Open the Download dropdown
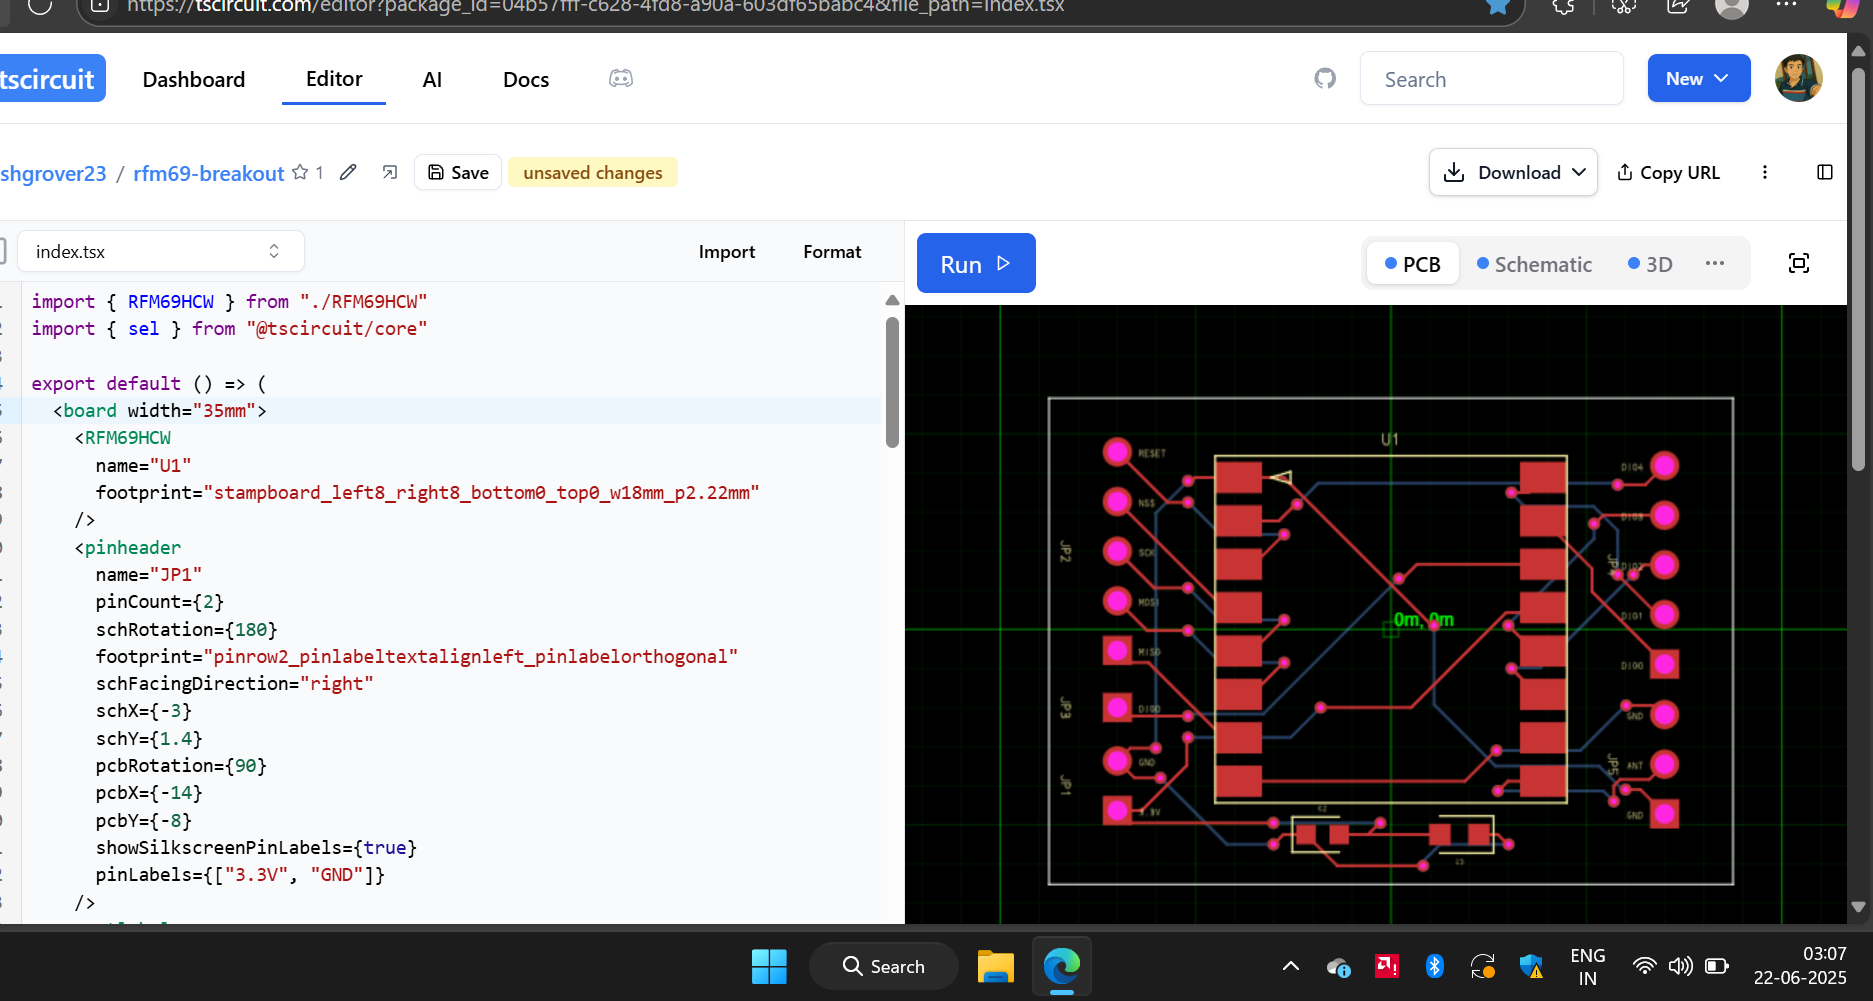Screen dimensions: 1873x1001 click(x=1513, y=173)
